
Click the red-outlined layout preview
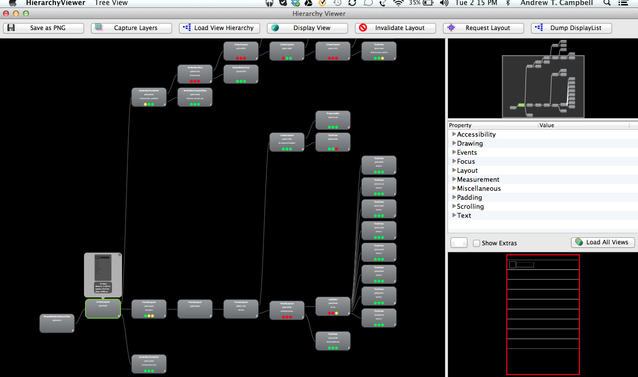click(543, 314)
